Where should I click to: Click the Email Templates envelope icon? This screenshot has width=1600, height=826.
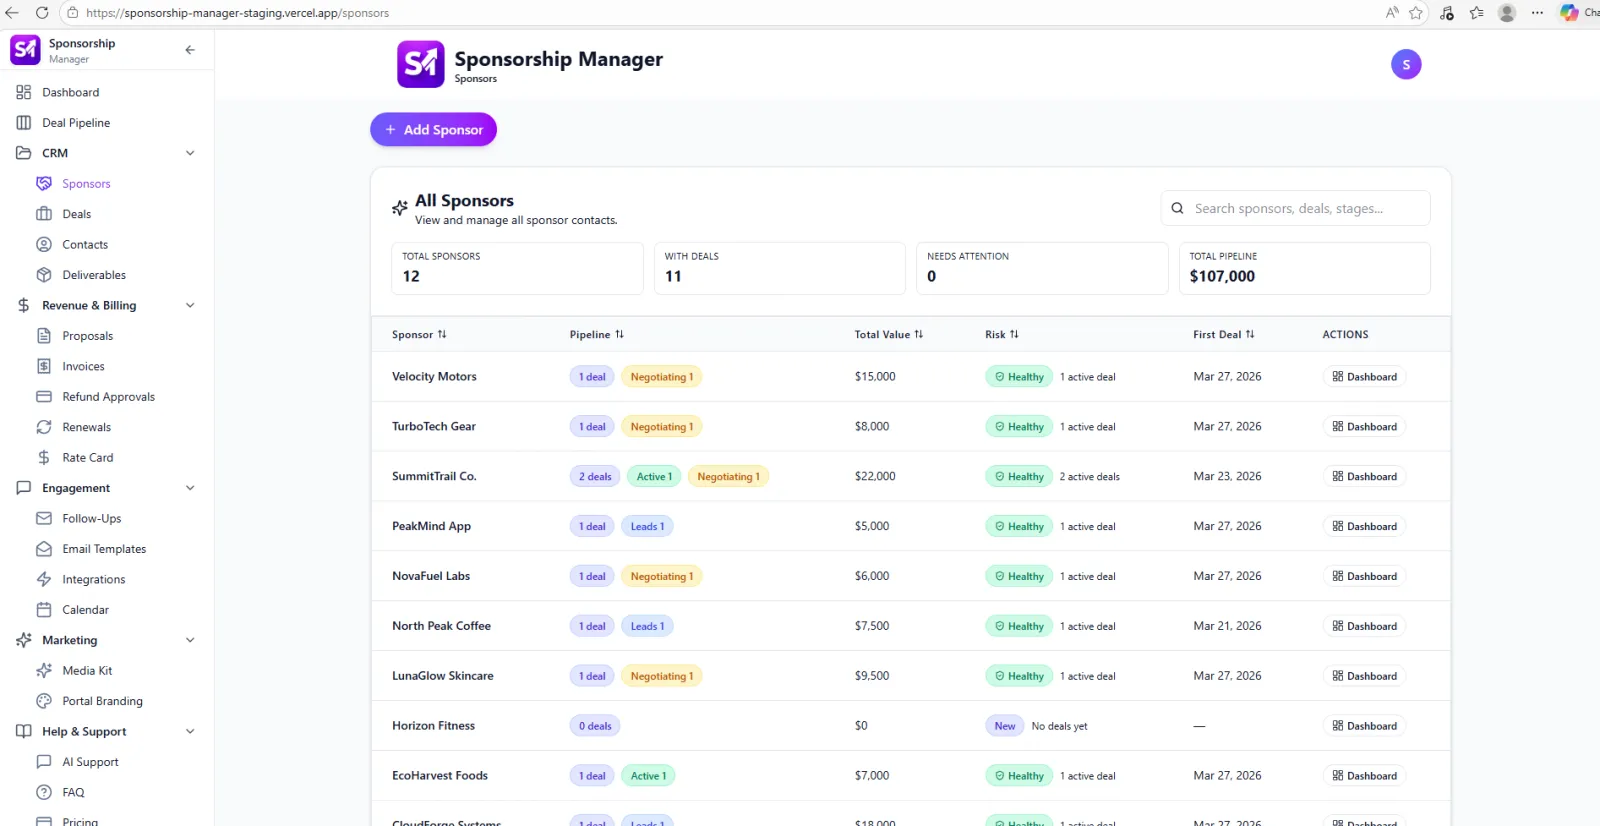tap(44, 549)
